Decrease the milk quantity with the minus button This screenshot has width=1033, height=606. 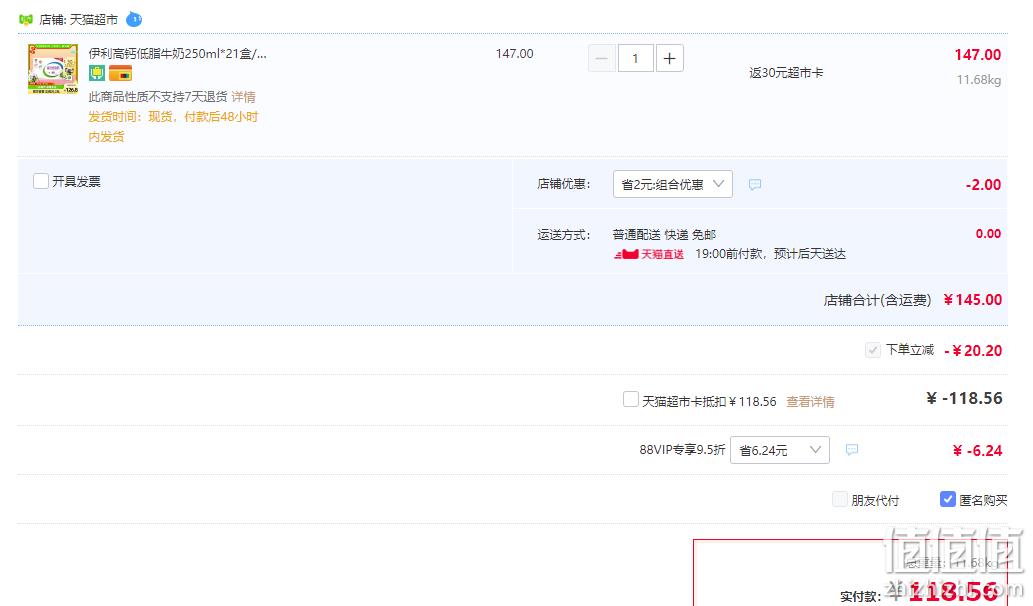(601, 58)
